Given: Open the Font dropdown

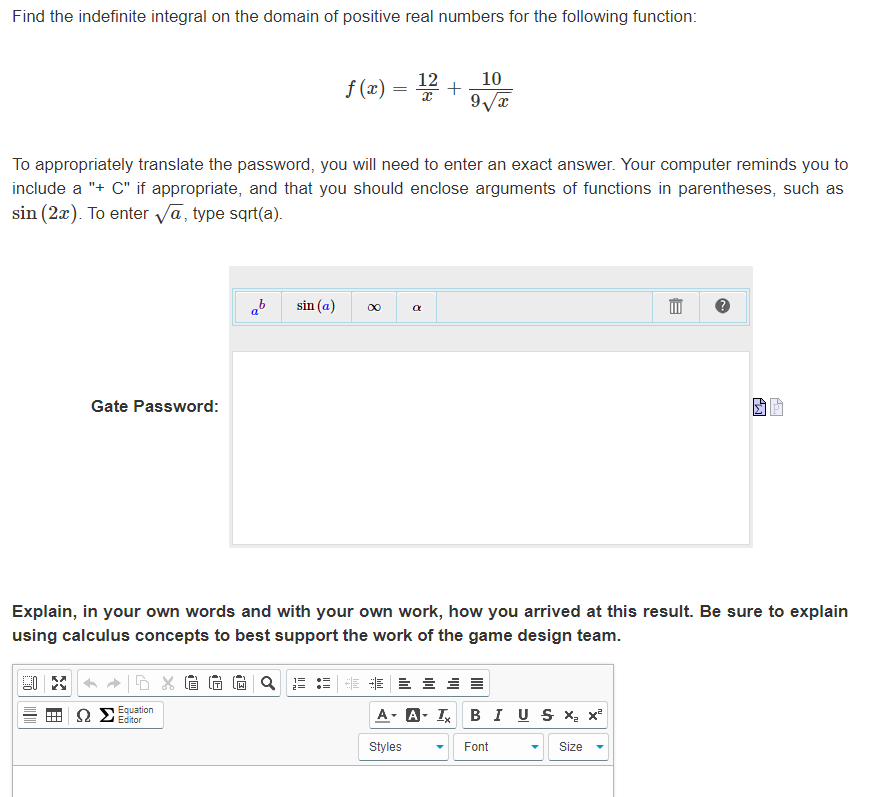Looking at the screenshot, I should click(498, 746).
